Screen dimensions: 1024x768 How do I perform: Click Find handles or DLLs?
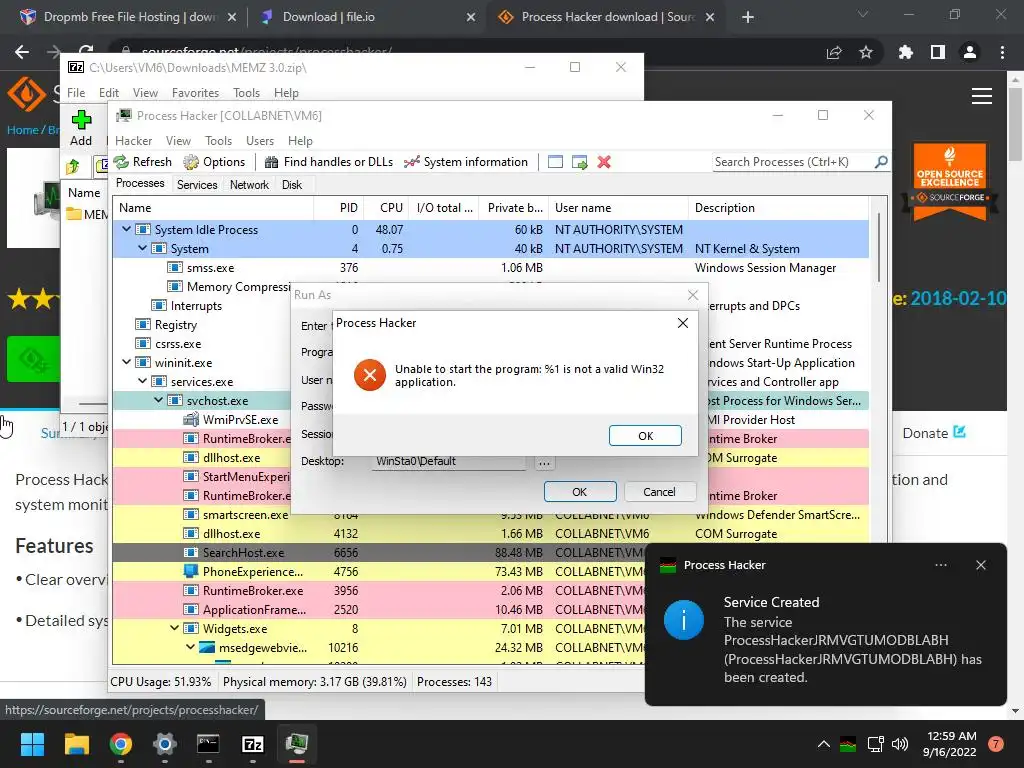coord(328,162)
